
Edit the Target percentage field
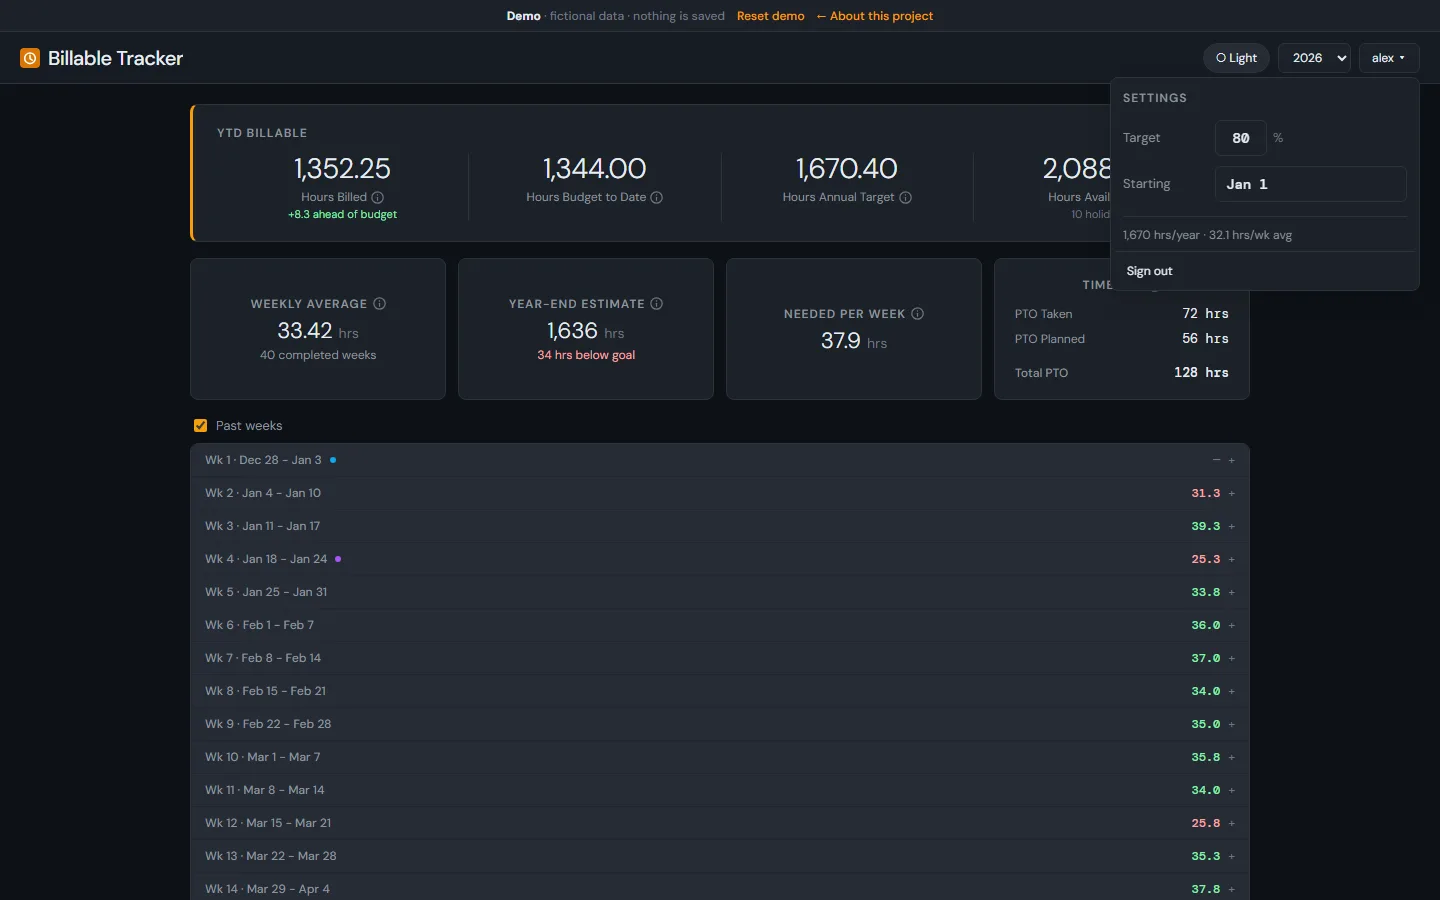click(x=1241, y=138)
